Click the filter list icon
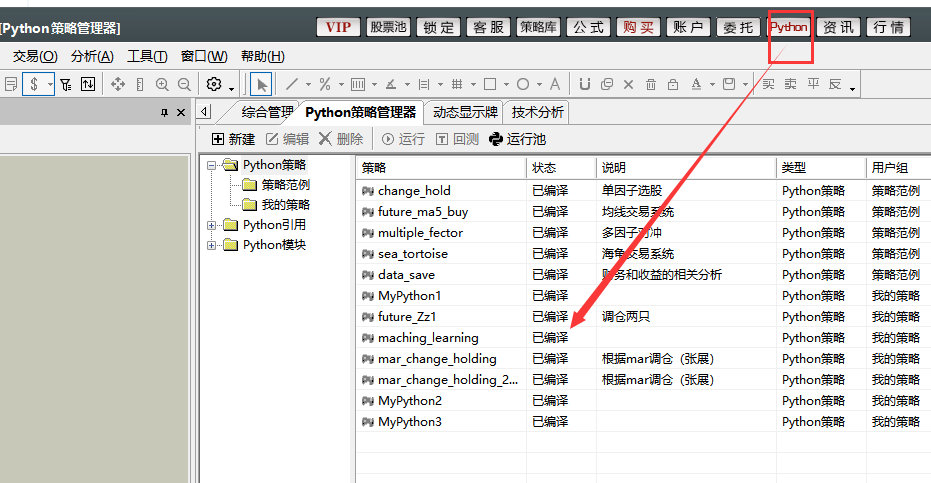 pyautogui.click(x=66, y=84)
